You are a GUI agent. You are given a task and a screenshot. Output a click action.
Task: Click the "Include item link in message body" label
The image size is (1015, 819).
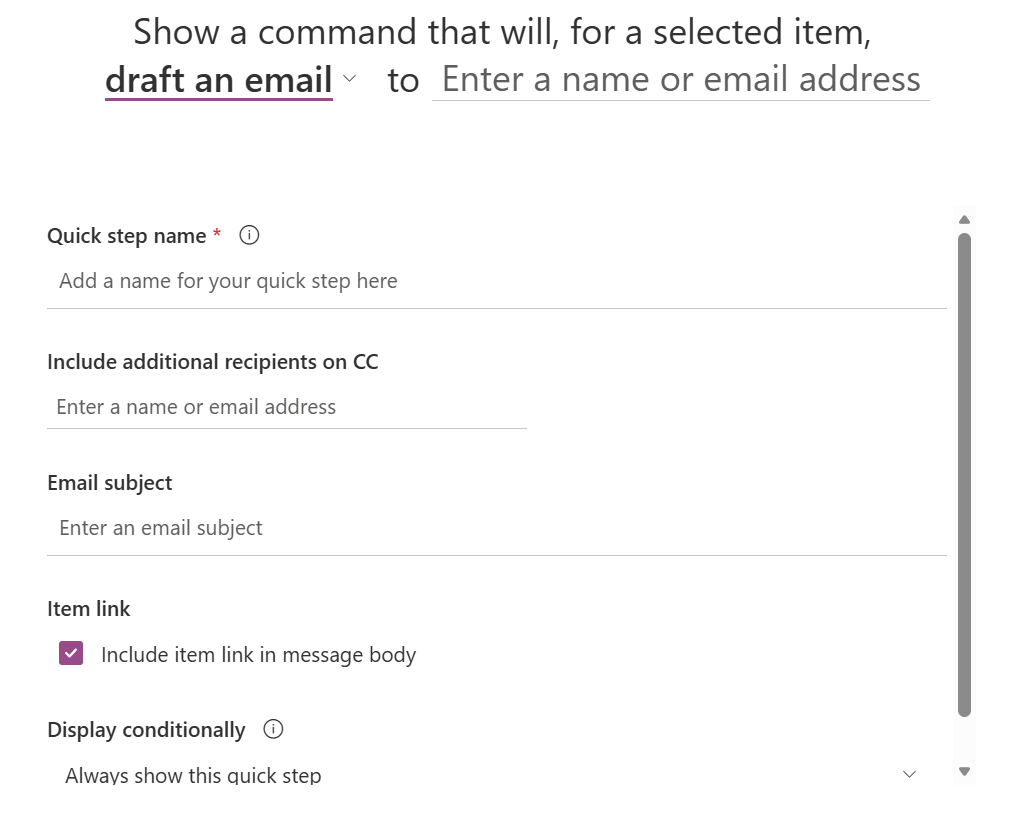click(258, 655)
